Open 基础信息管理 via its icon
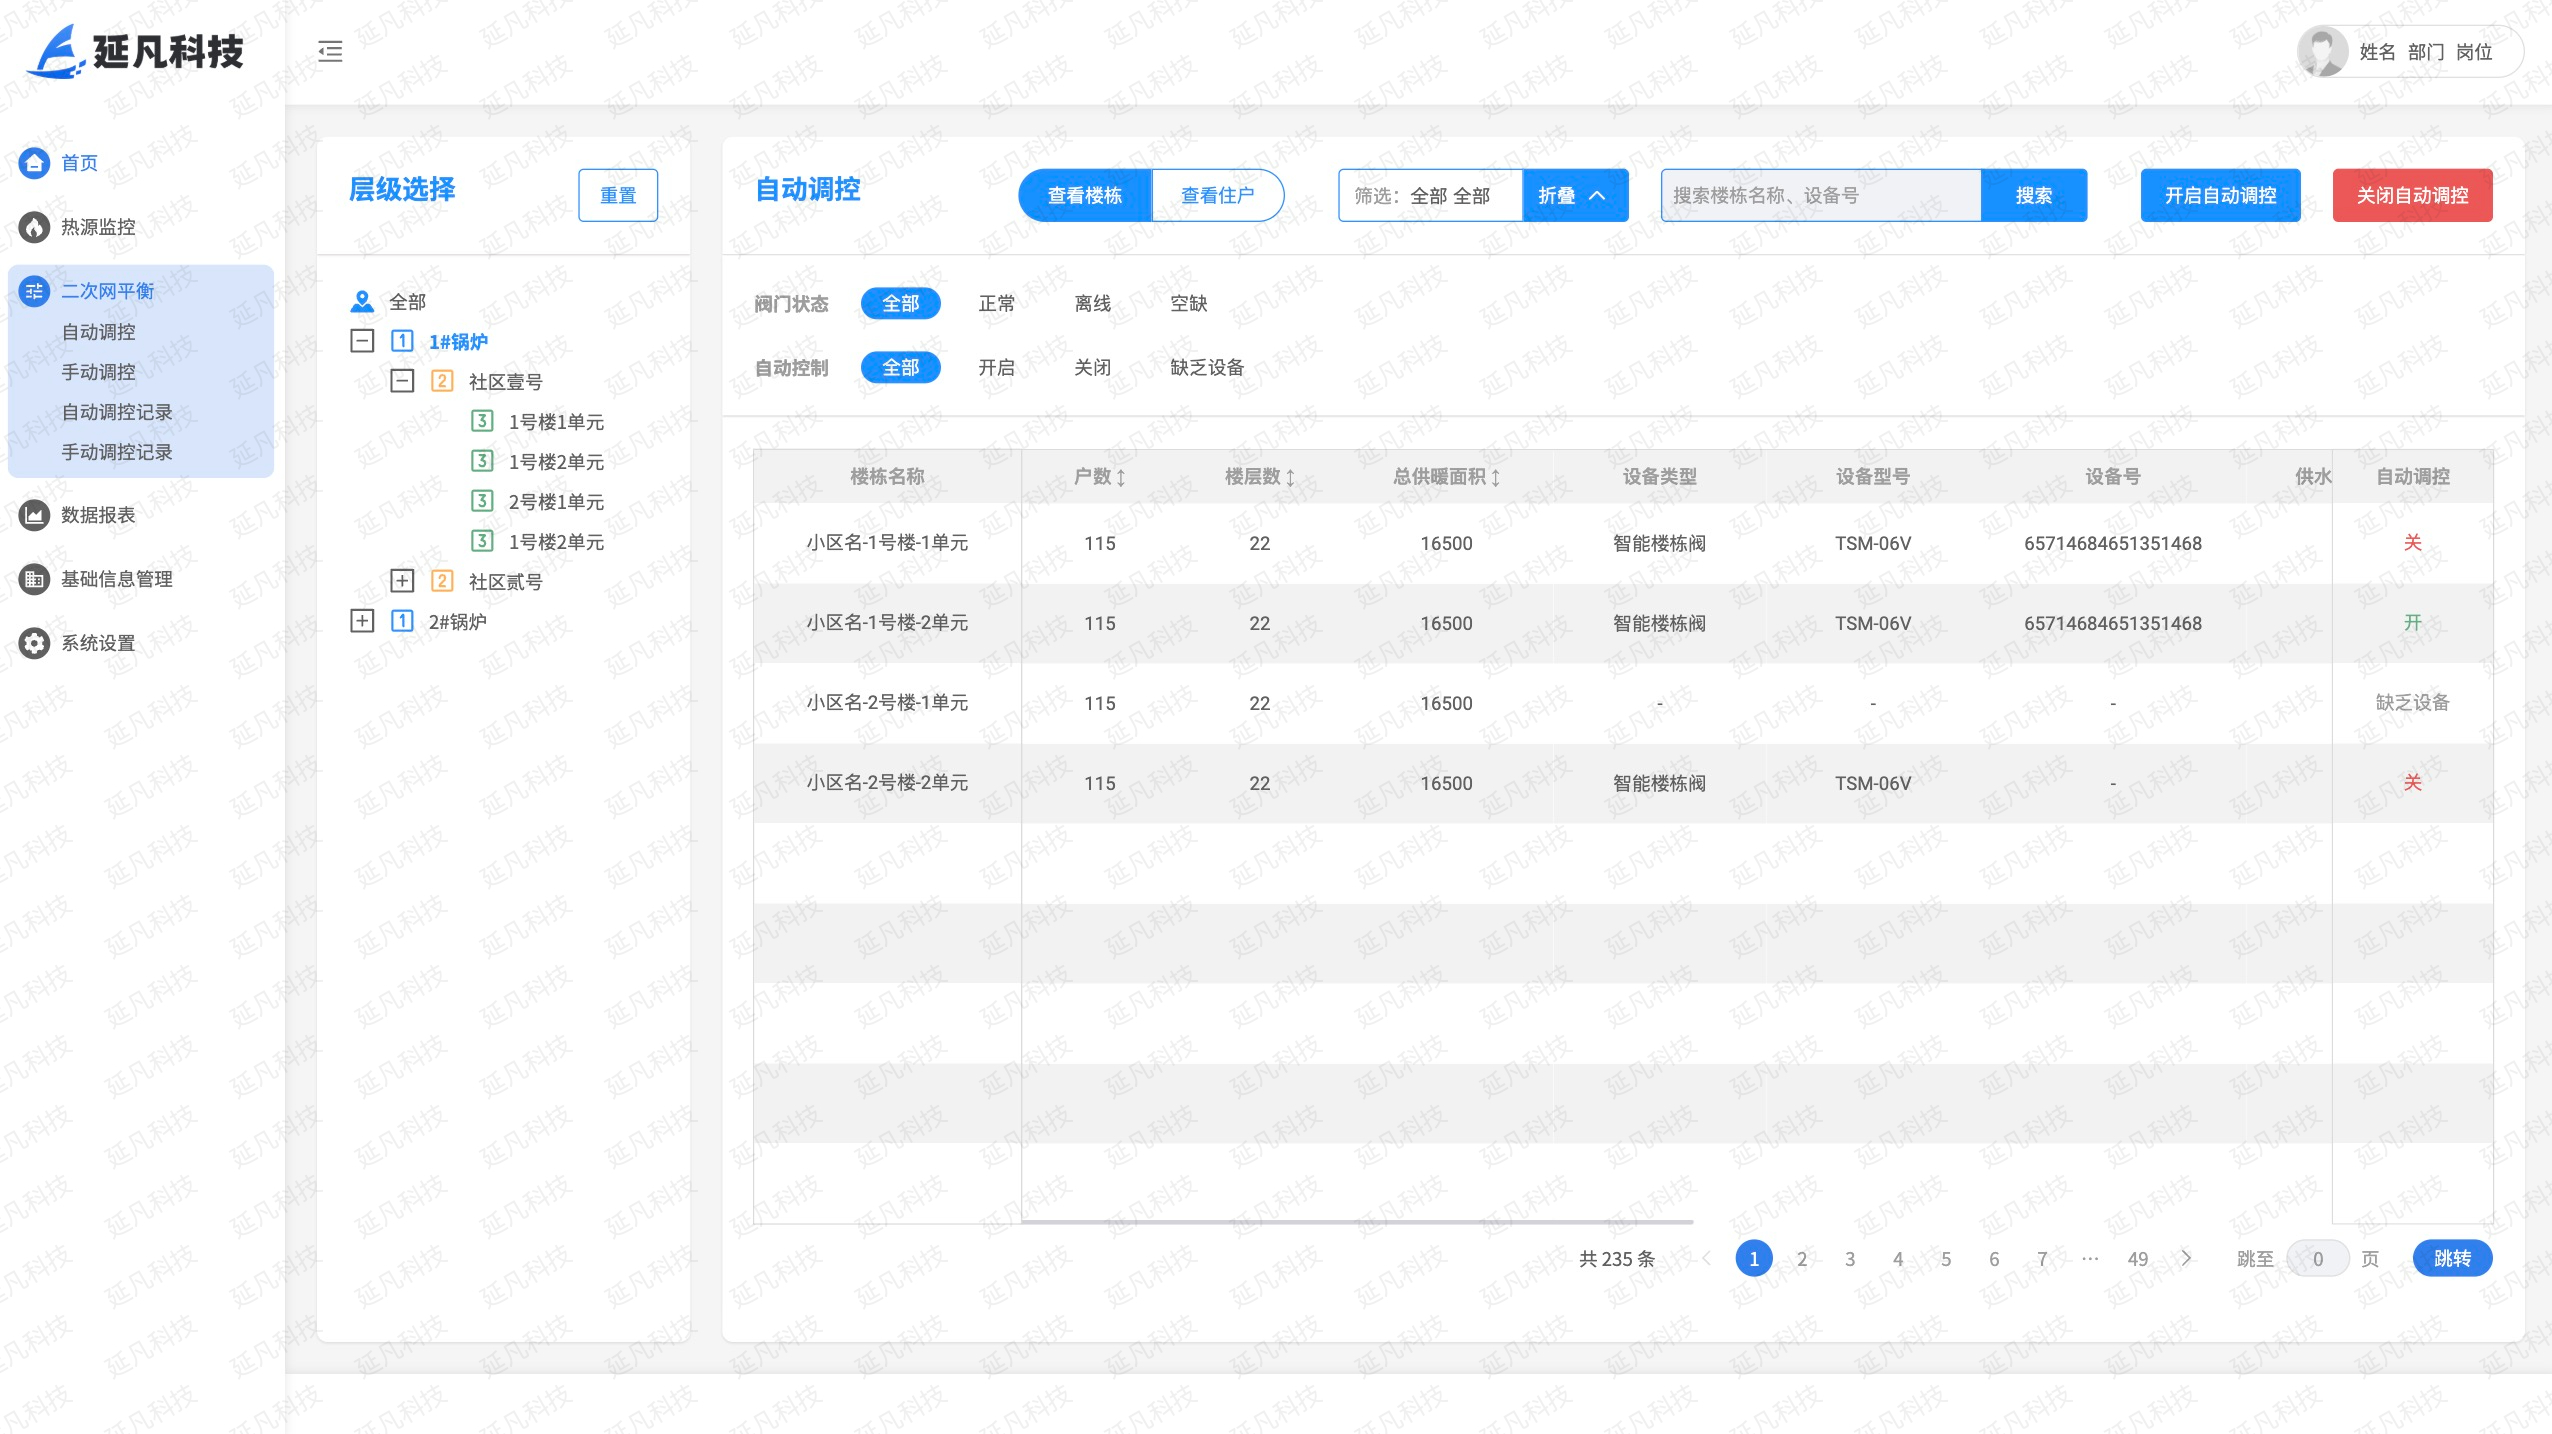Image resolution: width=2552 pixels, height=1434 pixels. tap(34, 579)
